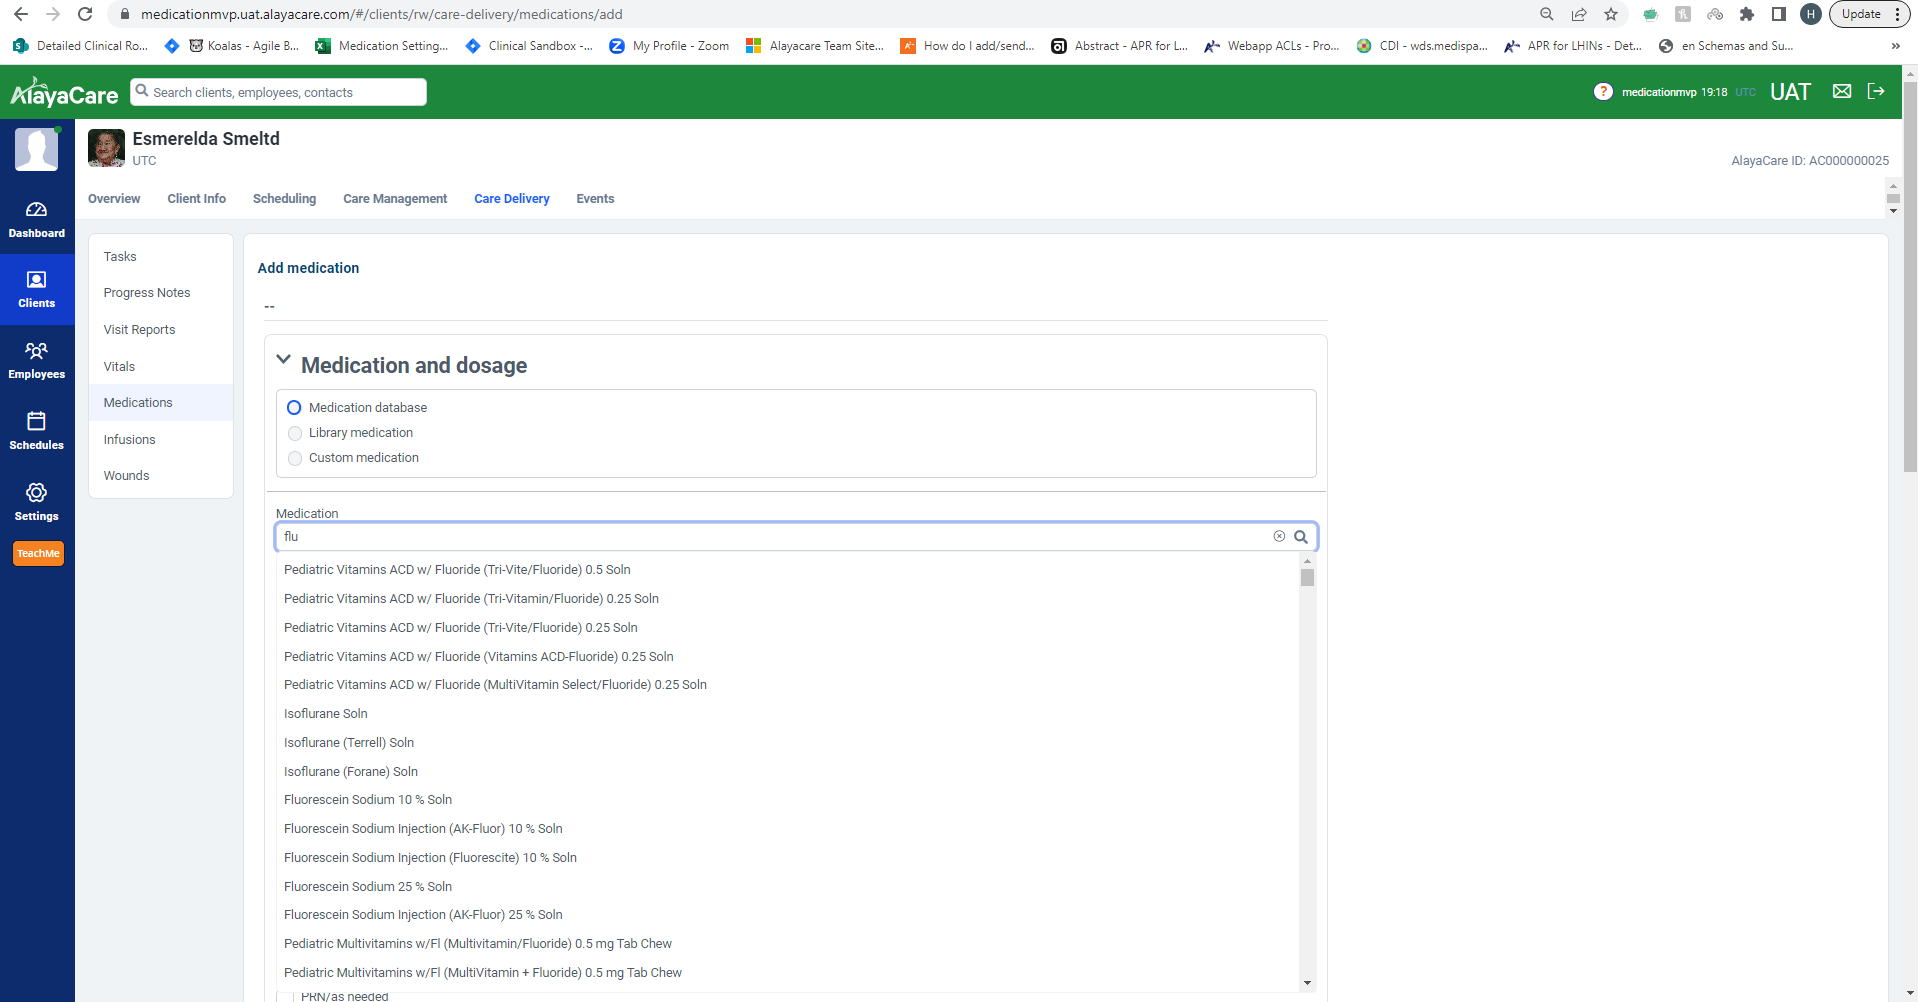Screen dimensions: 1918x1002
Task: Select the Medication database radio option
Action: pyautogui.click(x=294, y=408)
